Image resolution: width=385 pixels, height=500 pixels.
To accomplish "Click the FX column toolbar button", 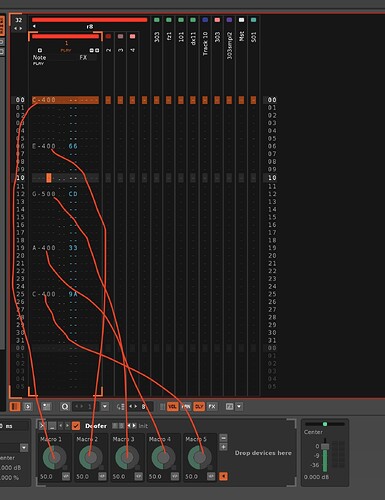I will point(212,406).
